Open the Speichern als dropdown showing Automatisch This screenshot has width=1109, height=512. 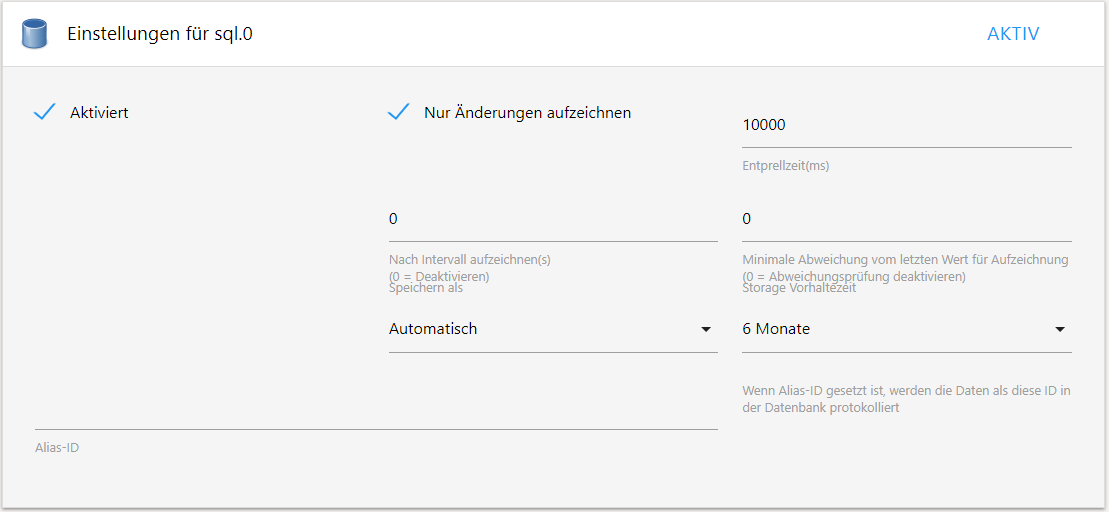[x=553, y=329]
